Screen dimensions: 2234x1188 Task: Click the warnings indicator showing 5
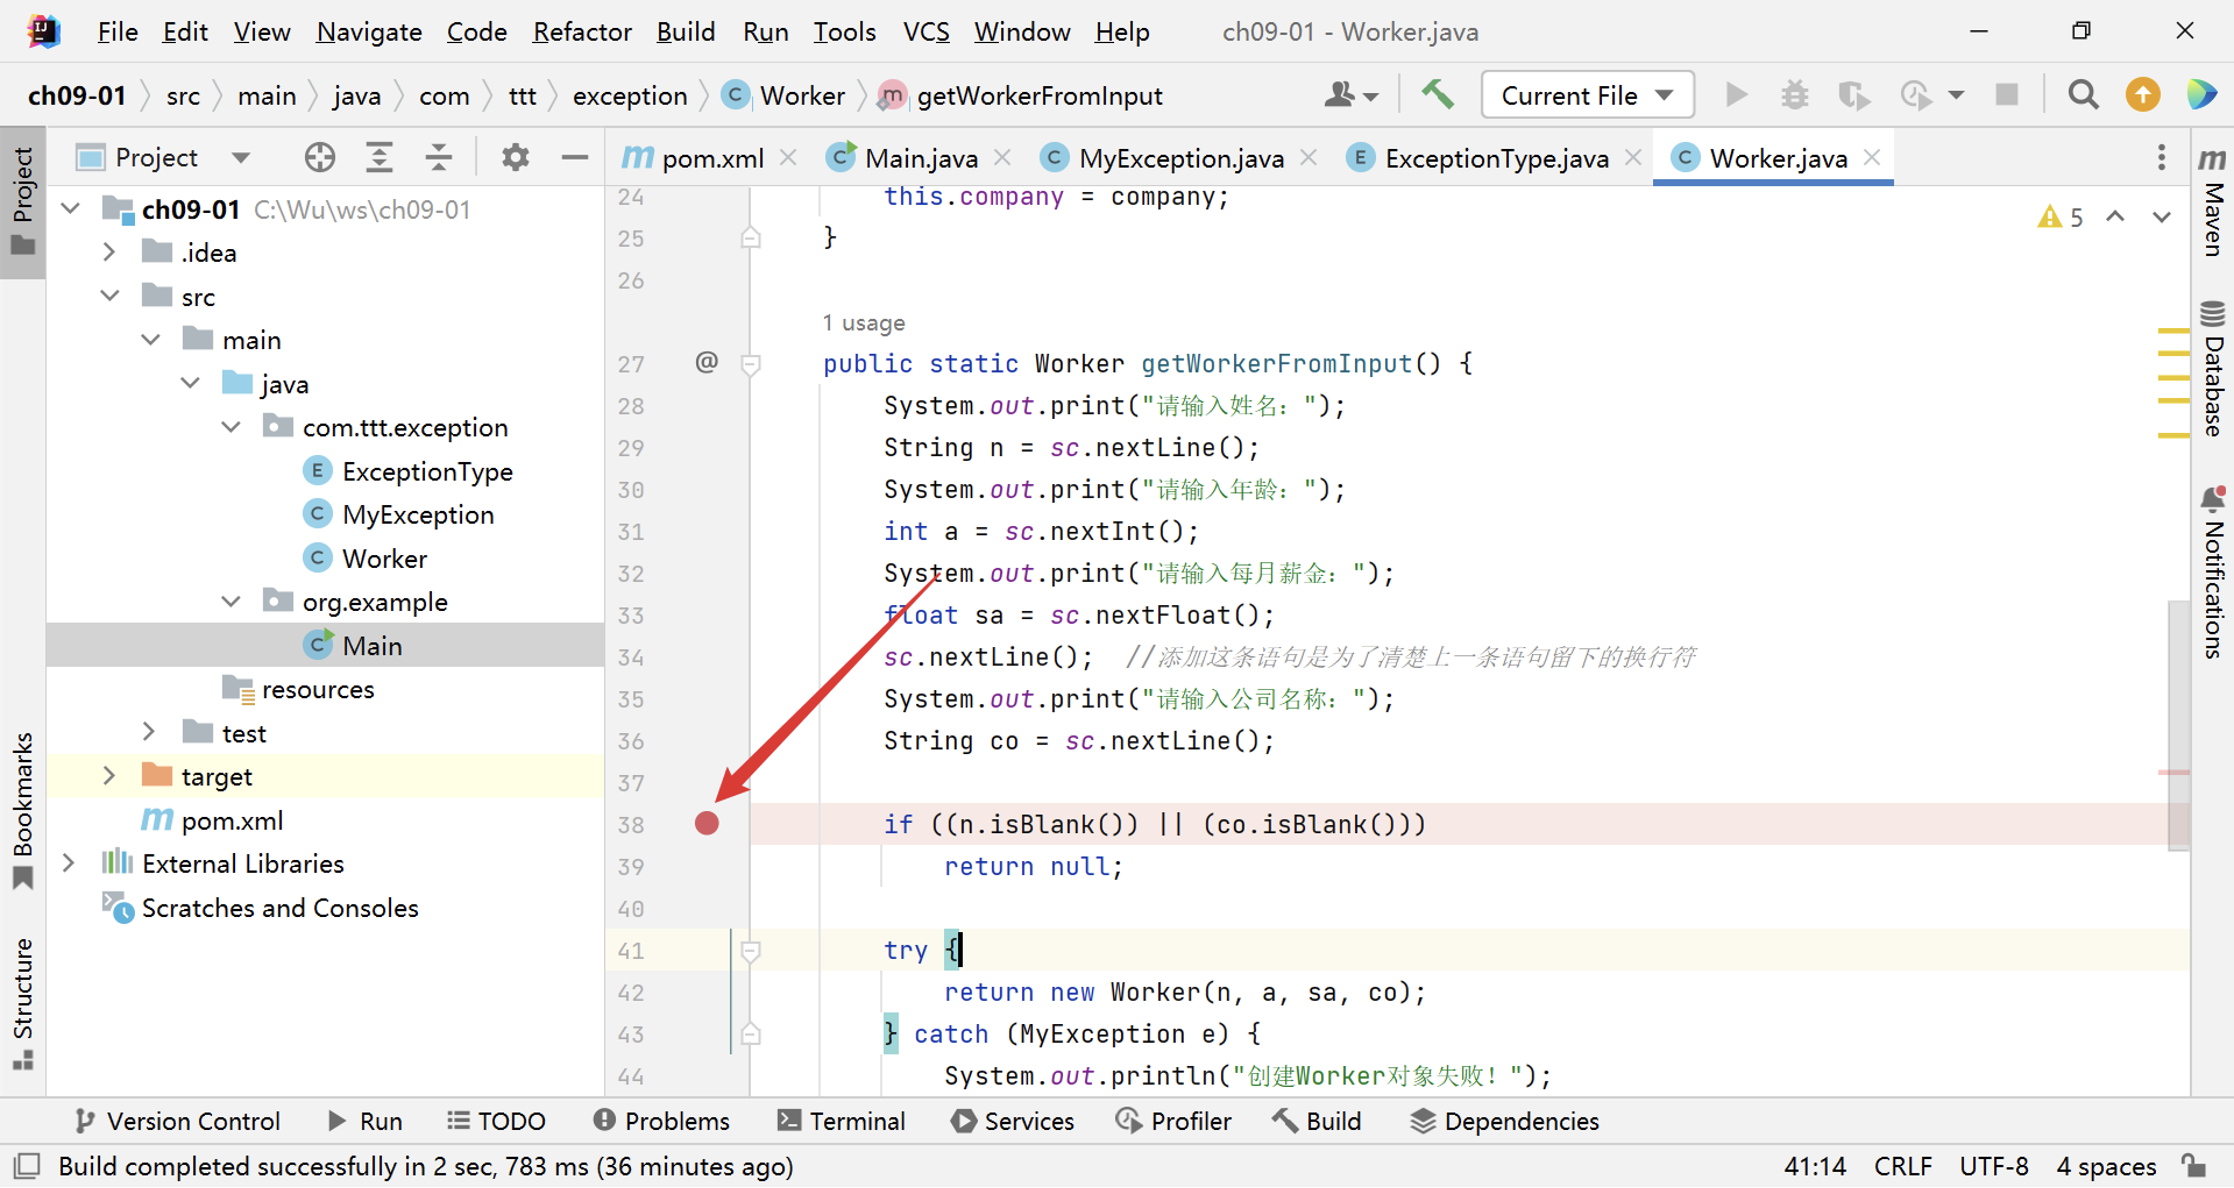point(2060,217)
